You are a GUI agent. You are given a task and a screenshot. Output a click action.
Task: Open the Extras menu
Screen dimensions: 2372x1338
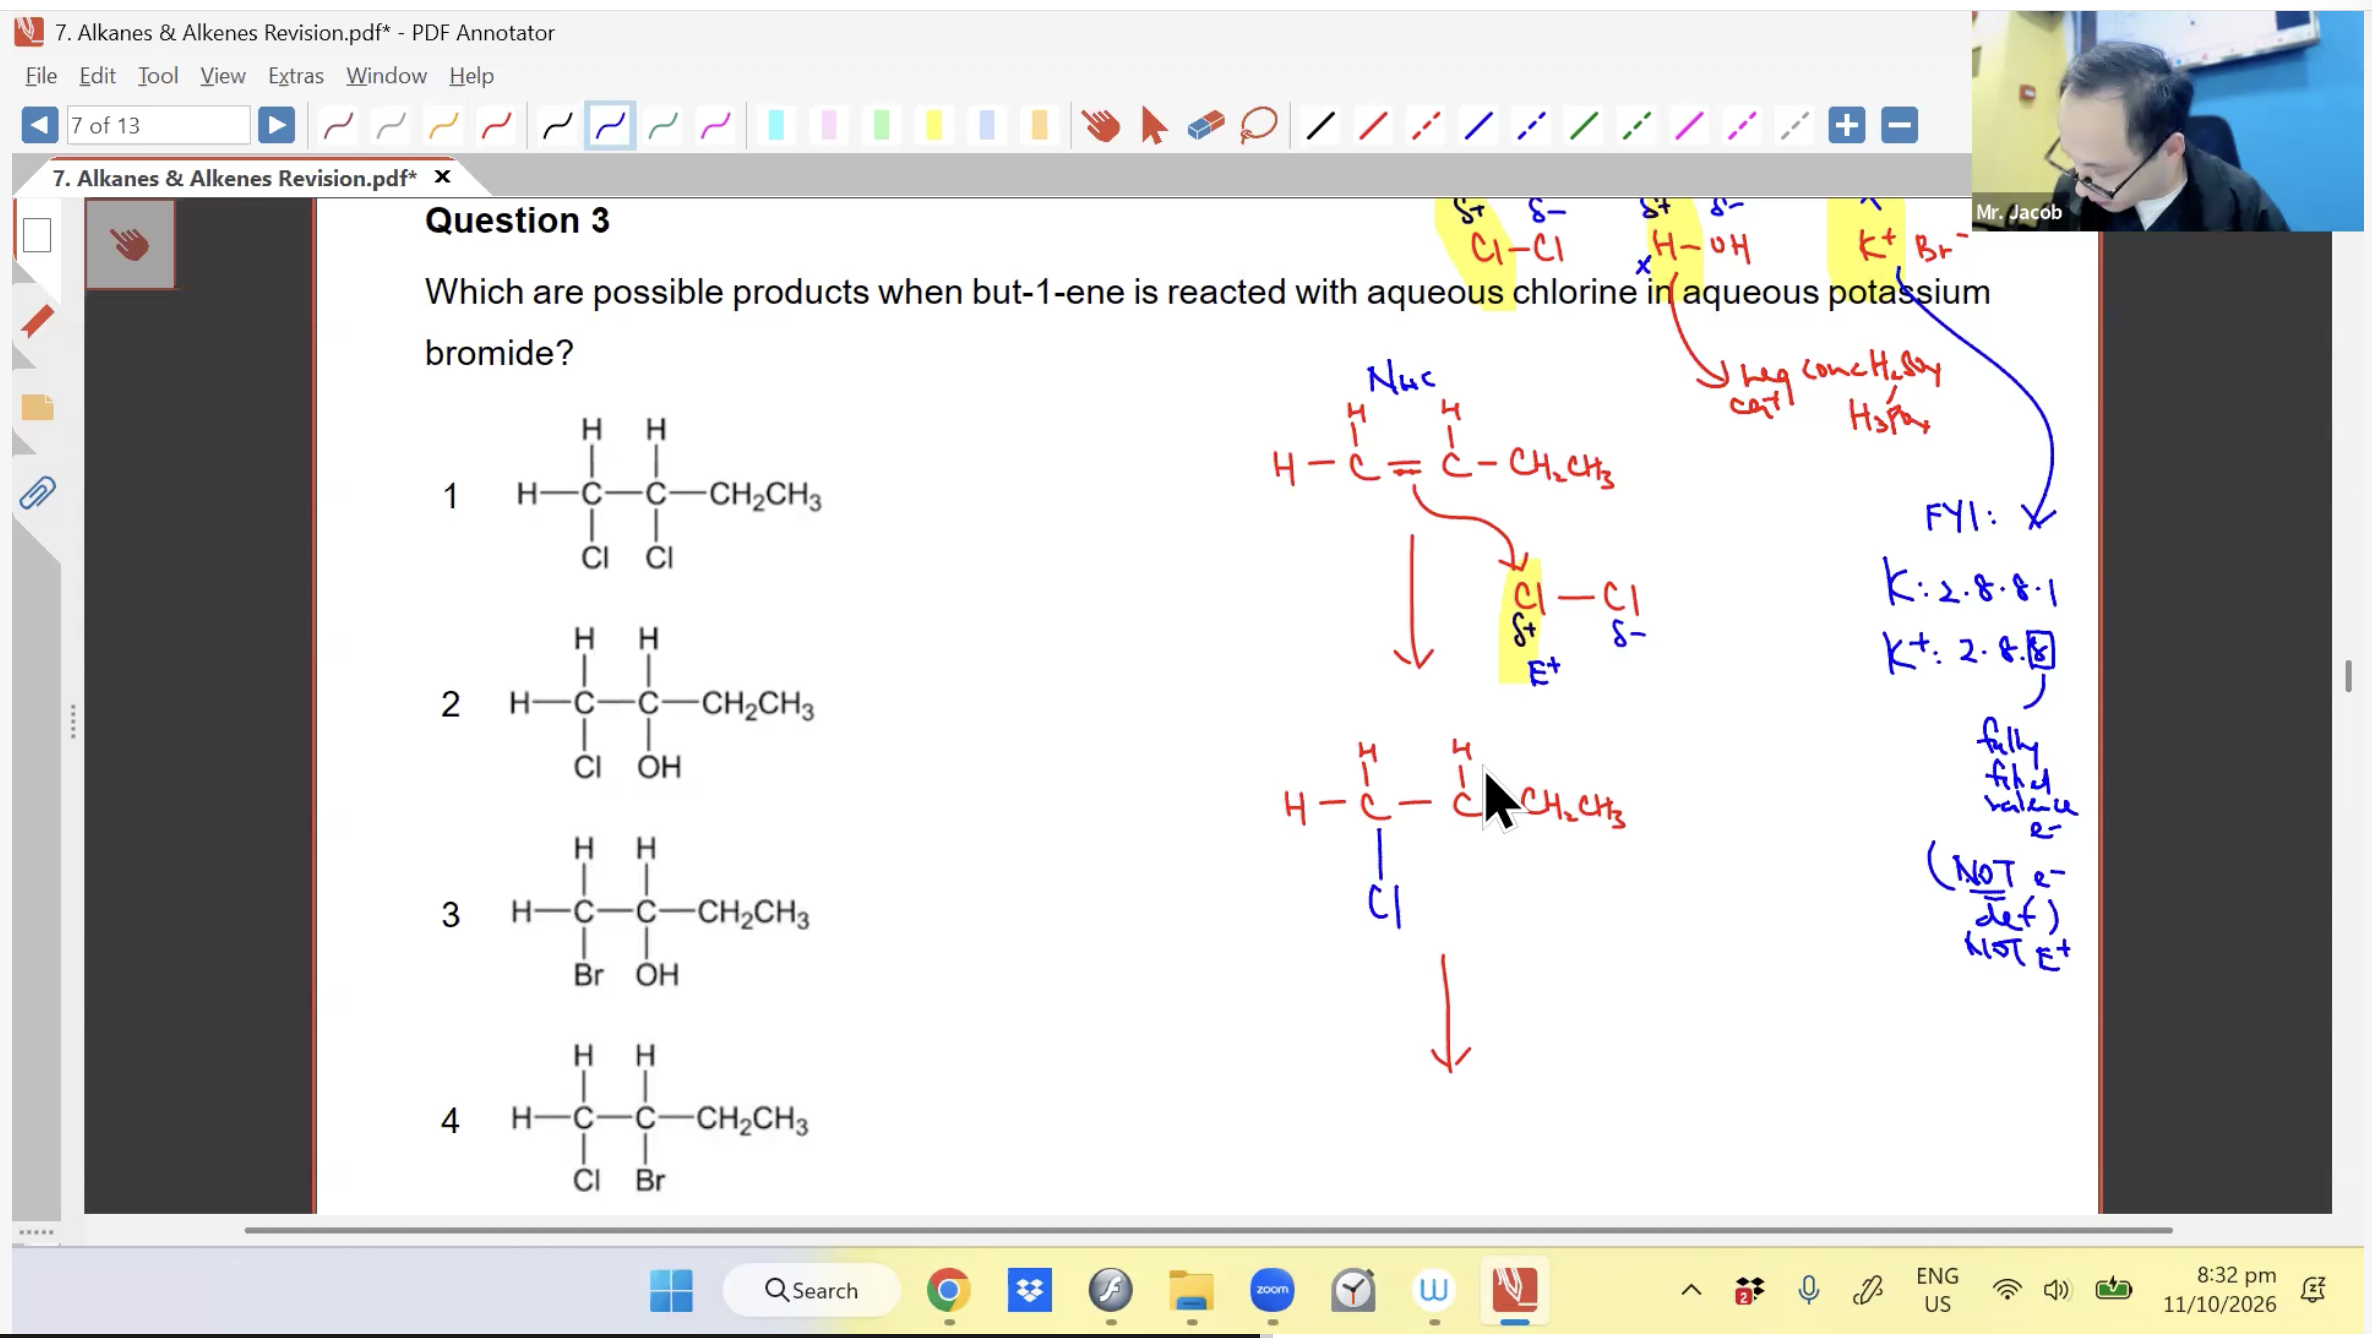296,76
